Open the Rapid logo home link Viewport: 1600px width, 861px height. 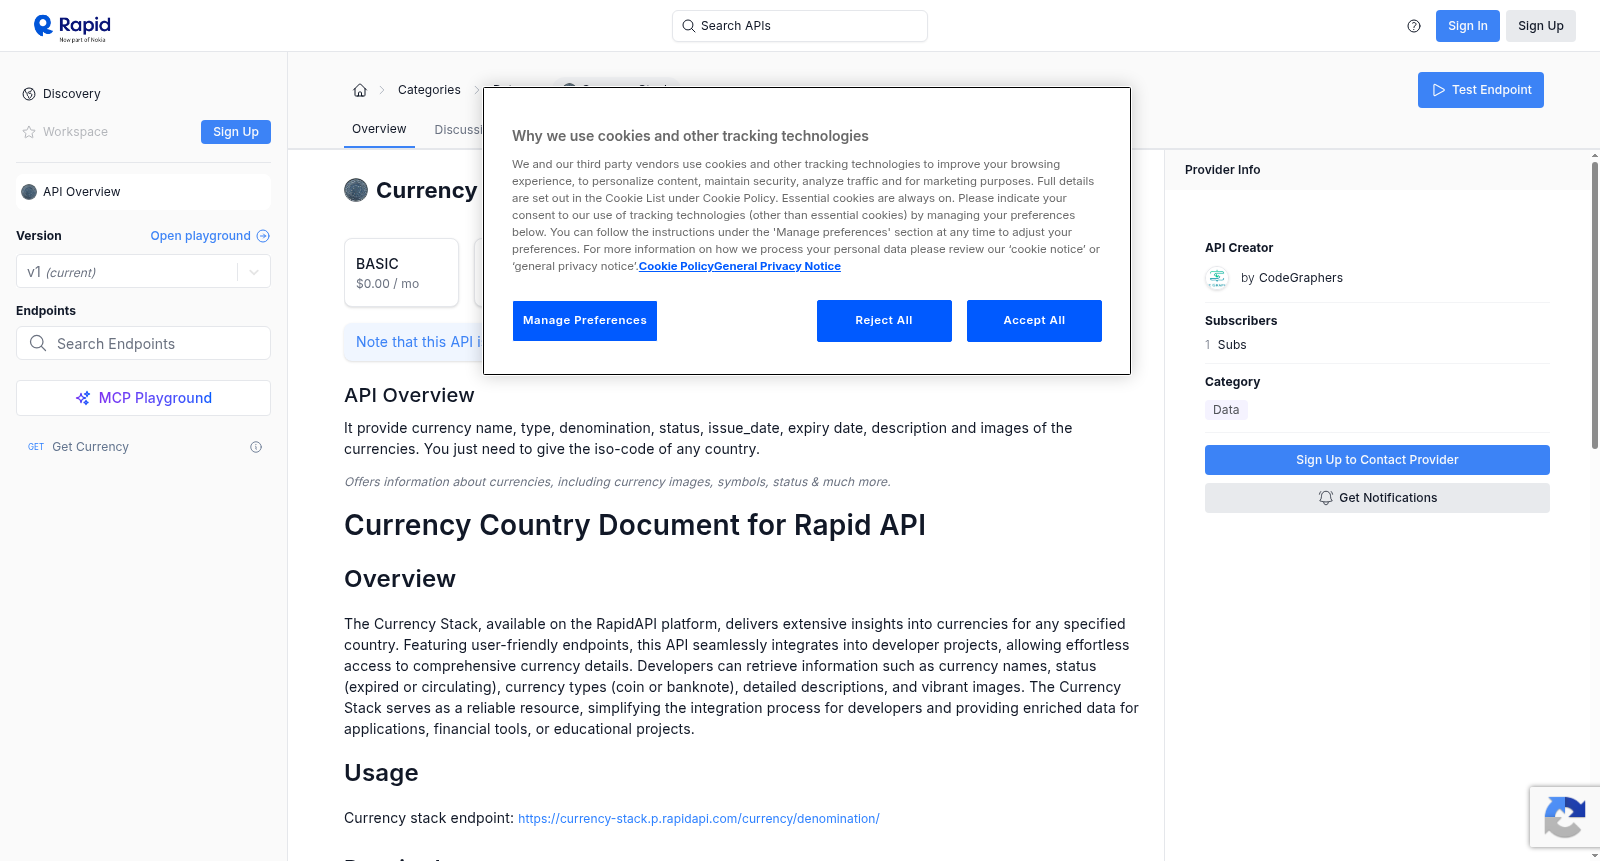(x=72, y=27)
